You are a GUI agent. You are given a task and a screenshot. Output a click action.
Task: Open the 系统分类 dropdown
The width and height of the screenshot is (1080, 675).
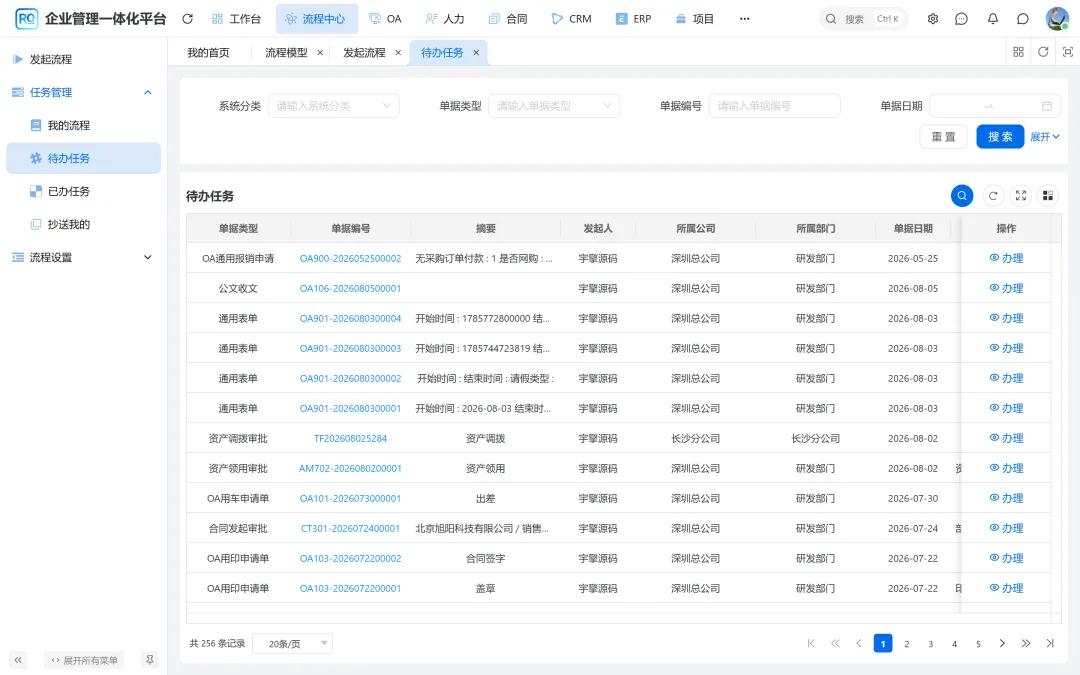[333, 106]
